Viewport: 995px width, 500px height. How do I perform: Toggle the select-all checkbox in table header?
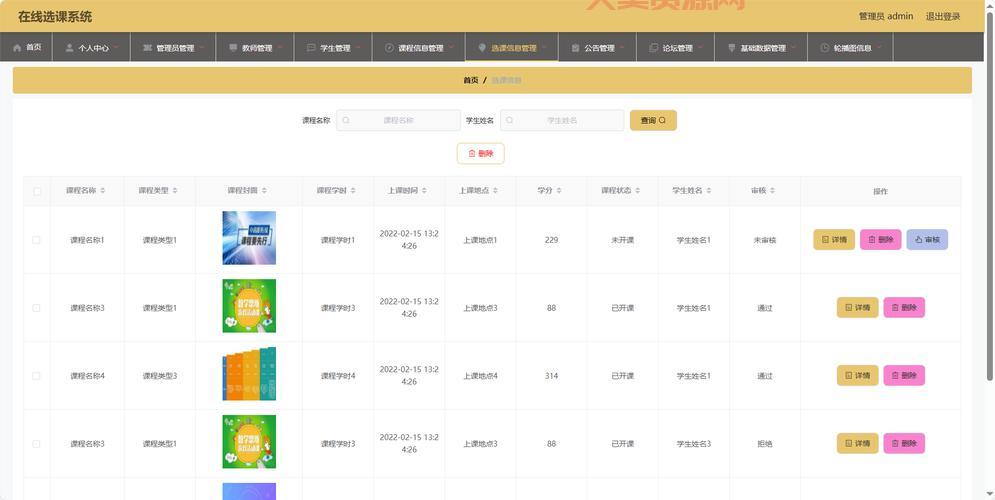pos(37,191)
